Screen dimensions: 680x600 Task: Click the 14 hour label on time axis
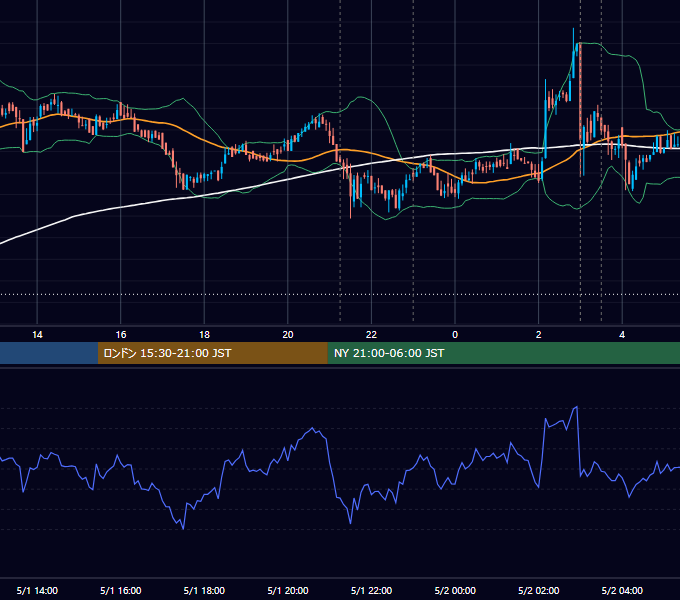coord(37,334)
